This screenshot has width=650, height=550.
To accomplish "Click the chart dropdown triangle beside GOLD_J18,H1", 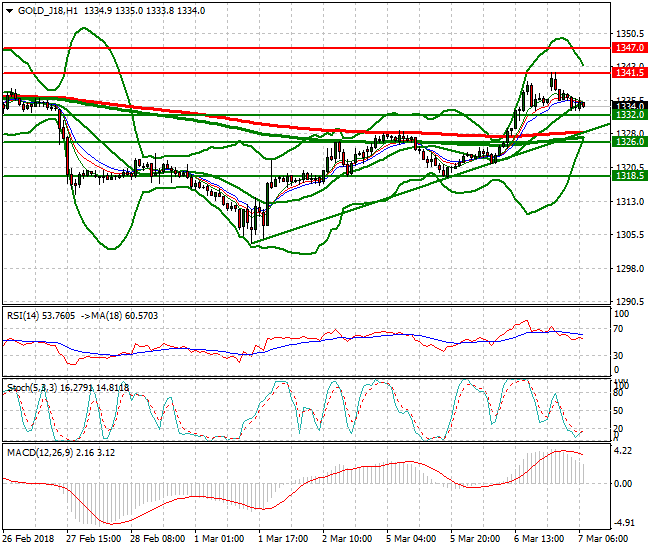I will point(10,11).
